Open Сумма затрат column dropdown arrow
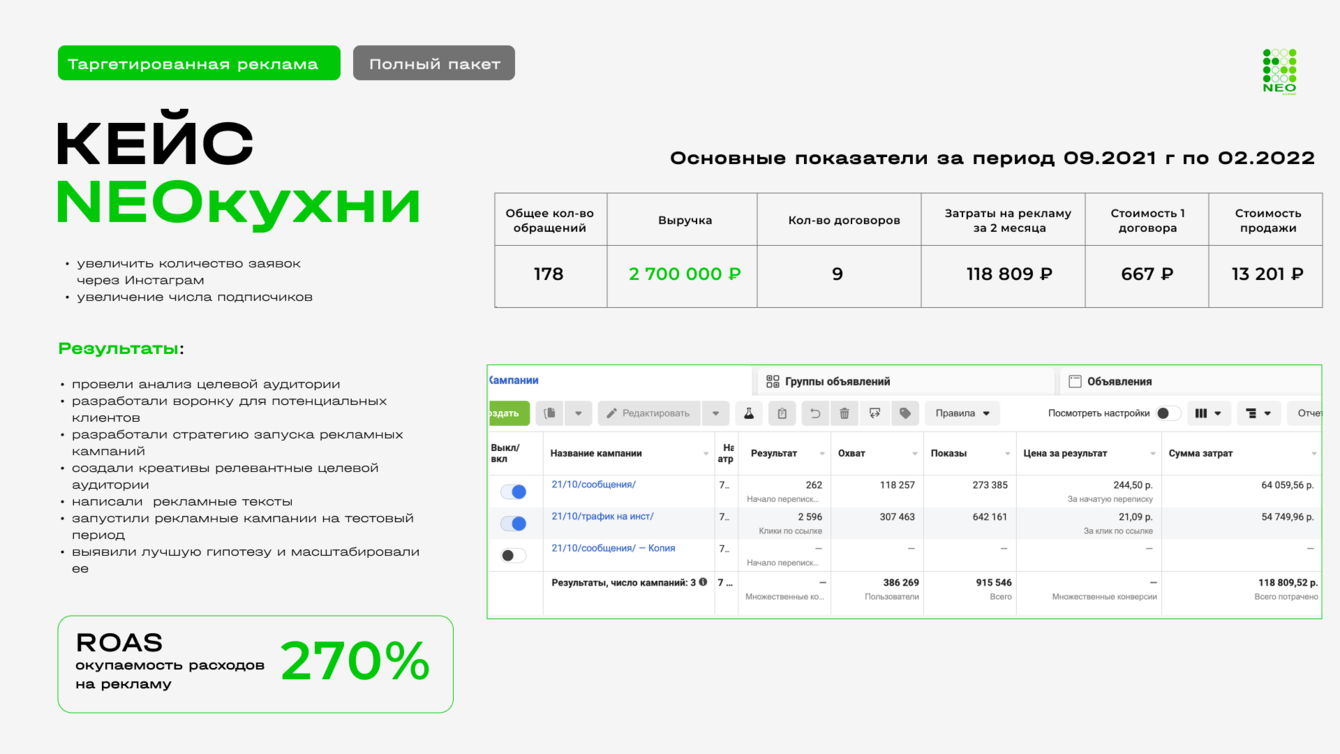The width and height of the screenshot is (1340, 754). point(1314,454)
